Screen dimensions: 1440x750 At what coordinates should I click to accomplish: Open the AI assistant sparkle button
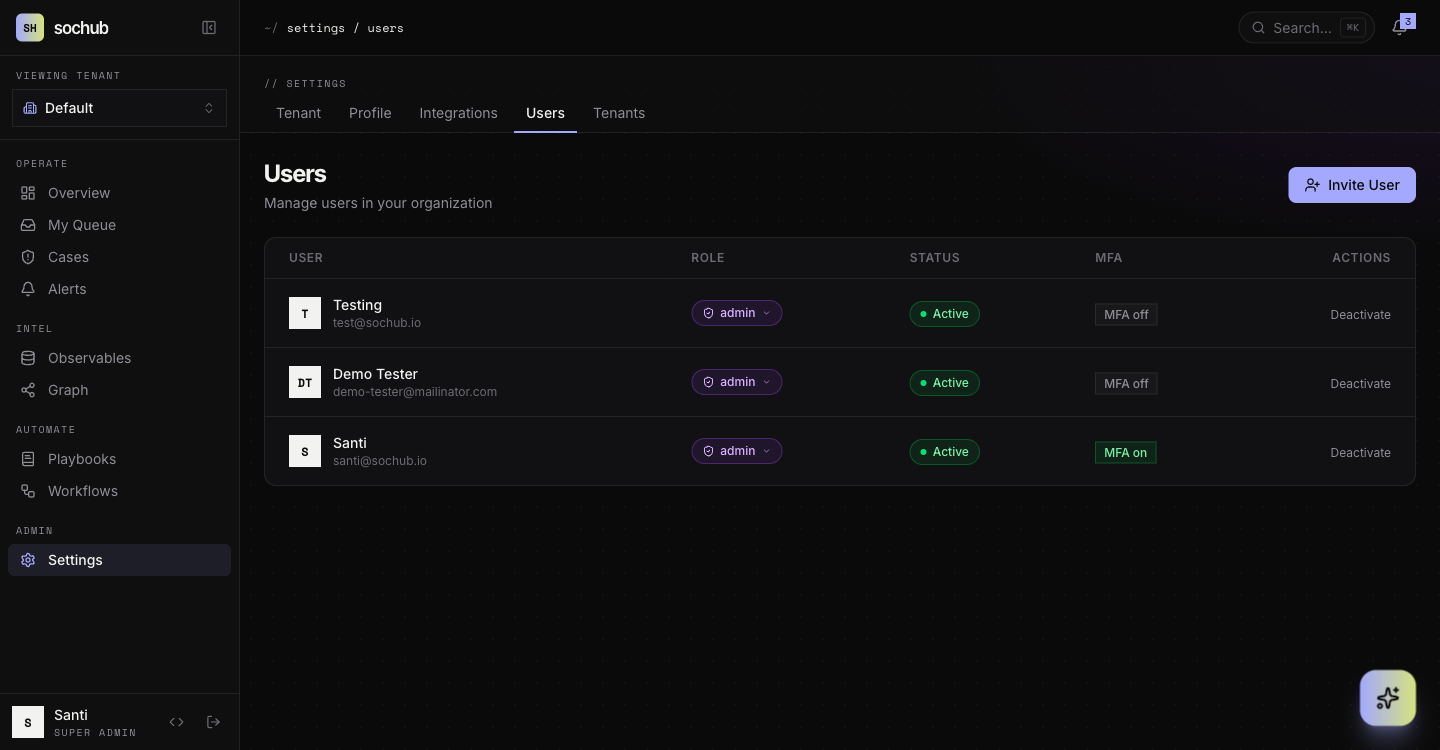[x=1388, y=698]
